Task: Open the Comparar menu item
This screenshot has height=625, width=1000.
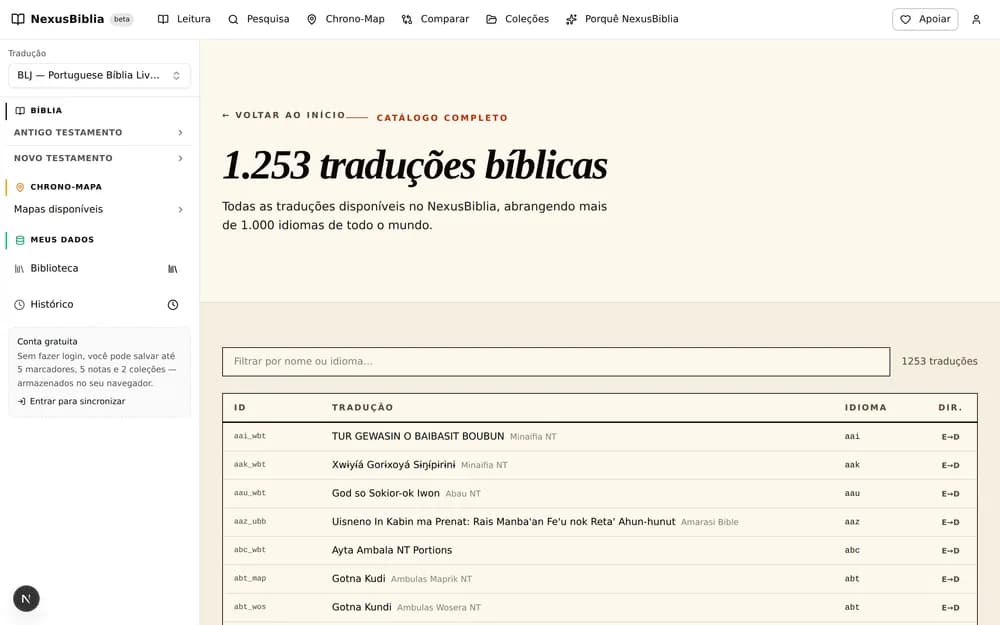Action: coord(435,19)
